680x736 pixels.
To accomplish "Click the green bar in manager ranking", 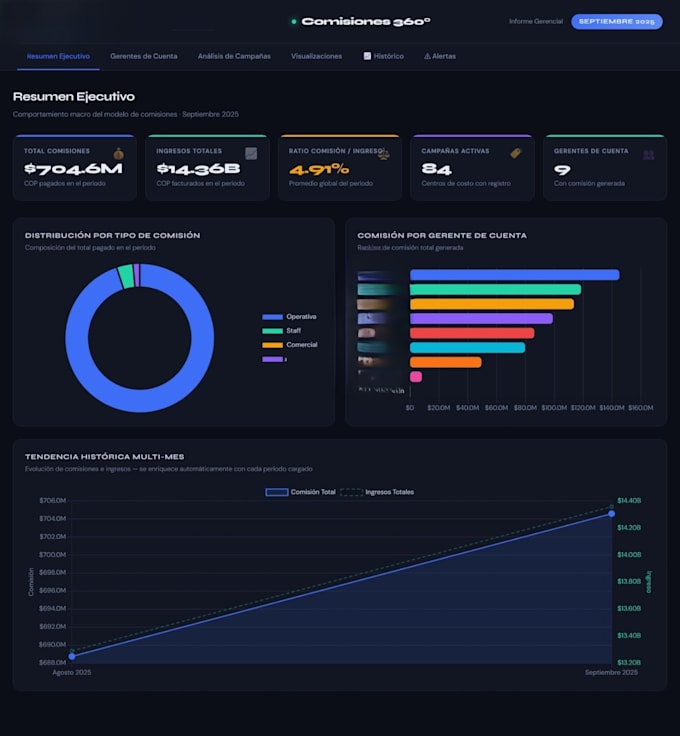I will 496,290.
